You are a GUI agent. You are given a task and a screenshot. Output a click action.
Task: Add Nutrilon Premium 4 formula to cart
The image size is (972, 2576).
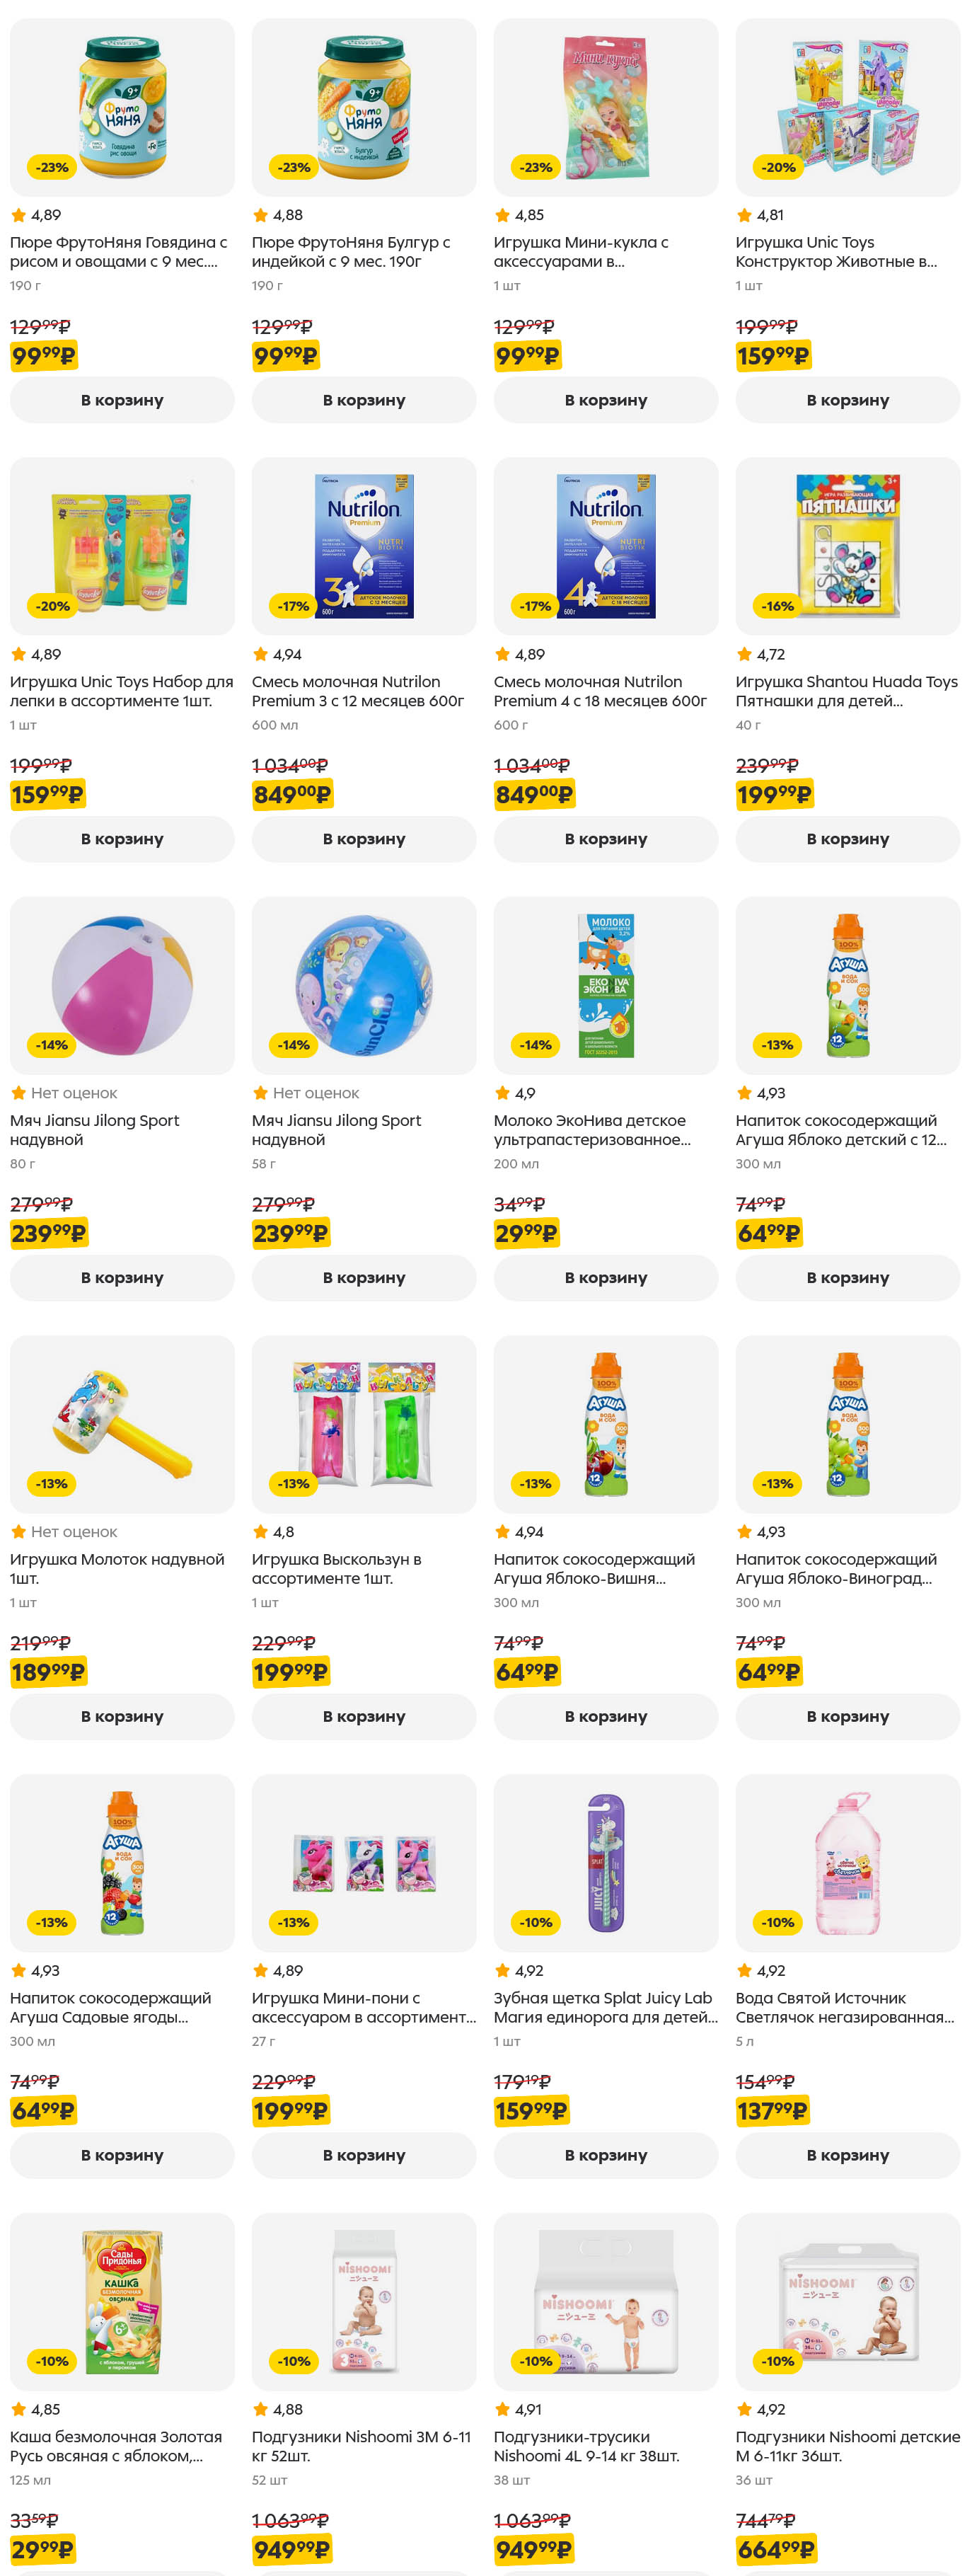[x=605, y=839]
